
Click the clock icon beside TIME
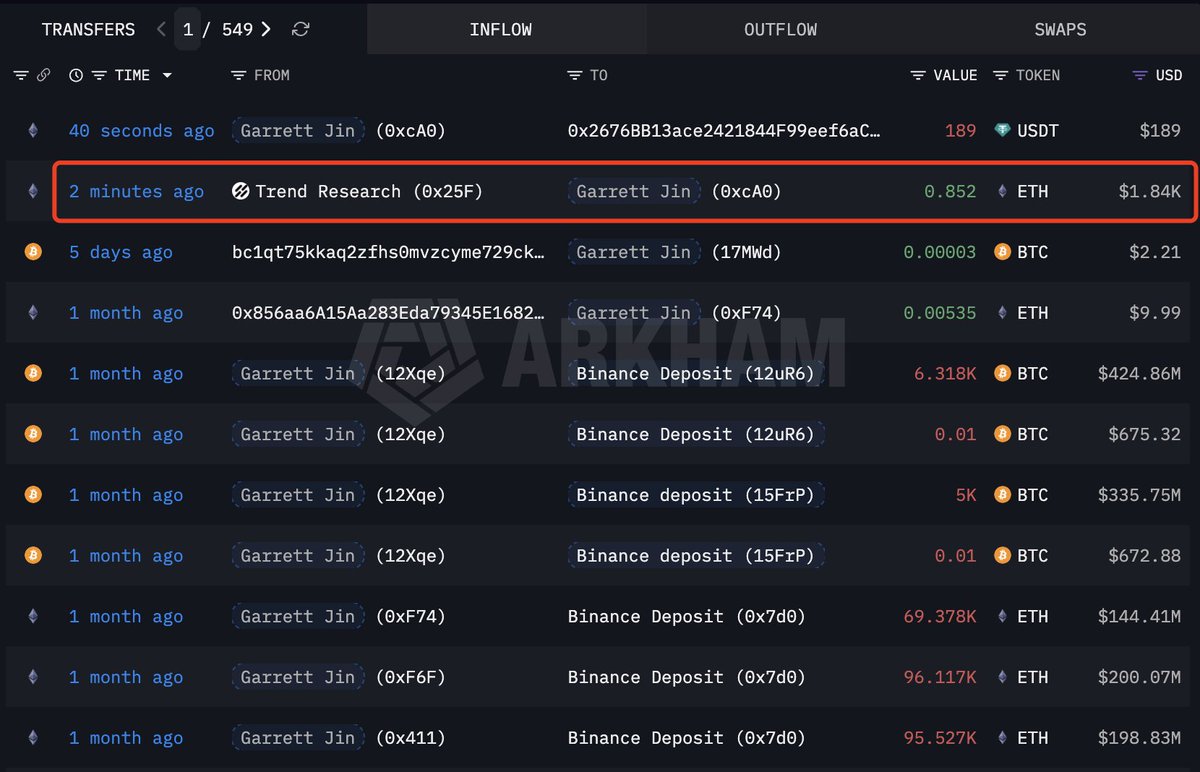coord(76,75)
